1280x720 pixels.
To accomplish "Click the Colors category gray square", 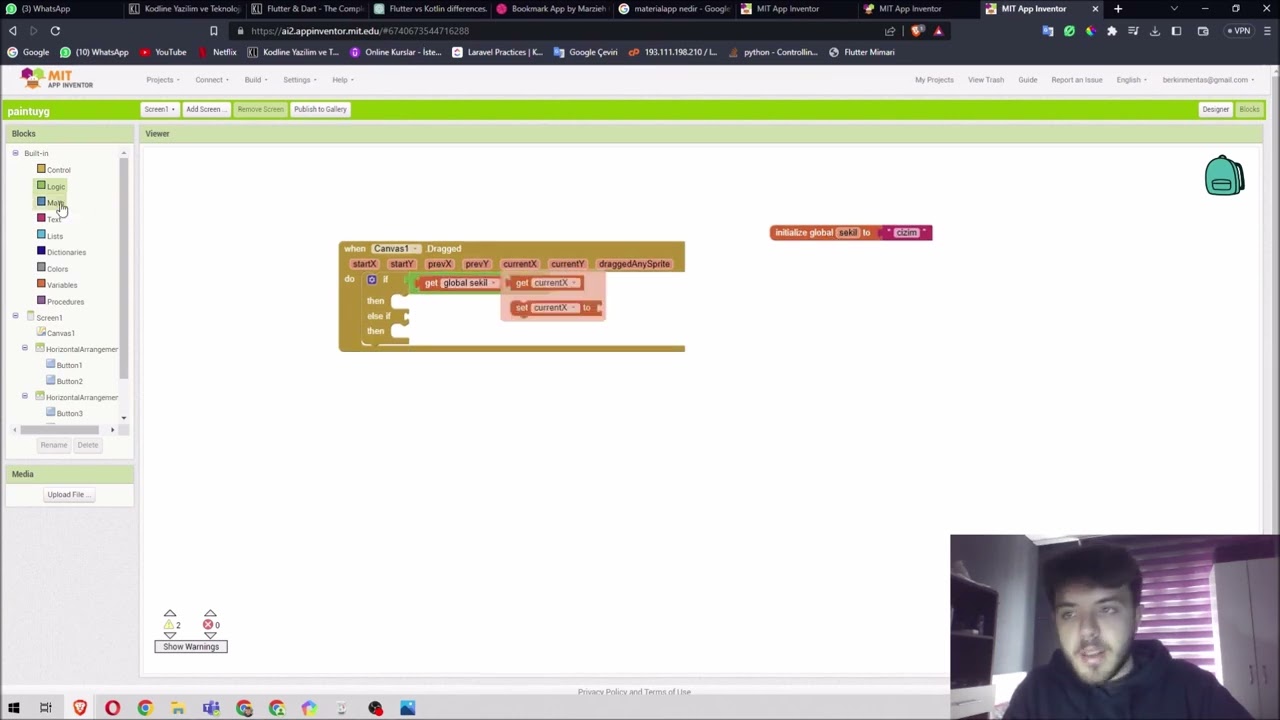I will pyautogui.click(x=41, y=268).
